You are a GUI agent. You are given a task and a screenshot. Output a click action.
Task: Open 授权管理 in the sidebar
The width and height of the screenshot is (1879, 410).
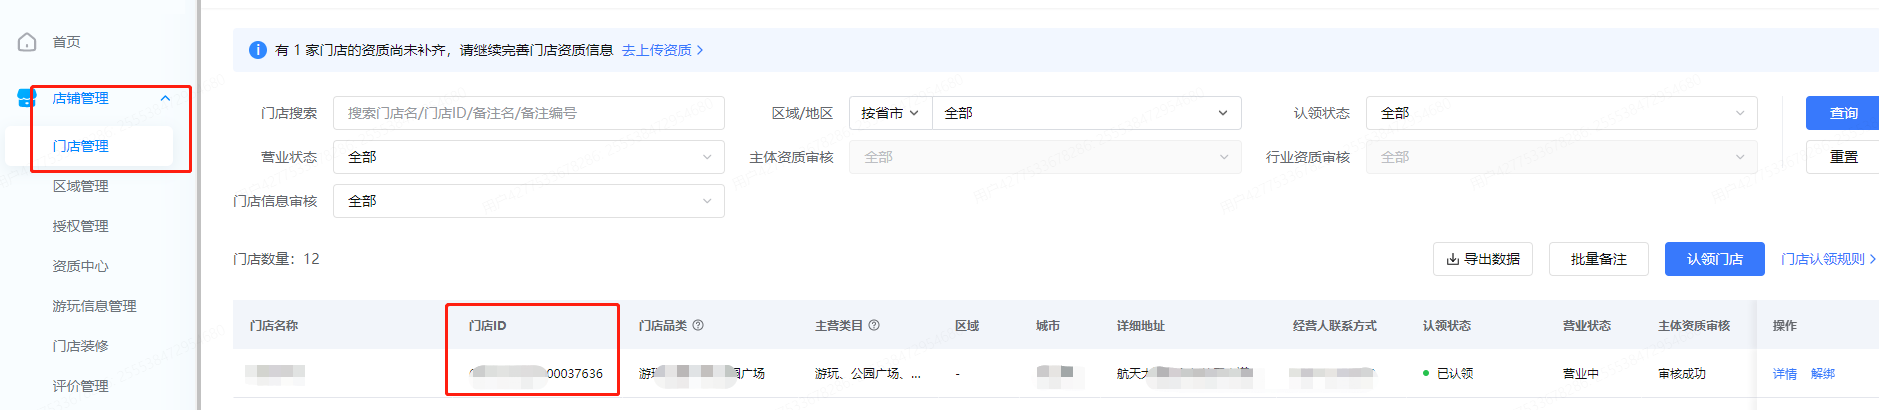point(80,226)
